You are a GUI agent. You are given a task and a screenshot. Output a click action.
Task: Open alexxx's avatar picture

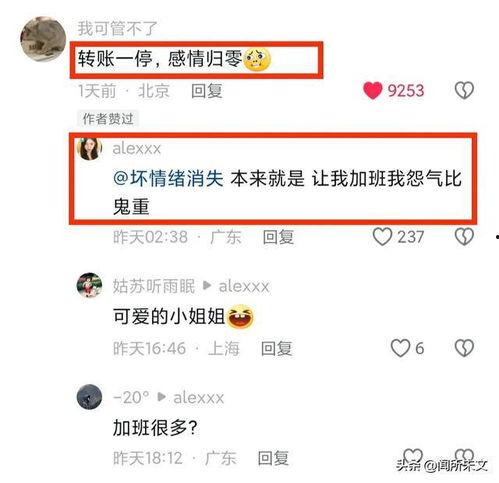point(89,149)
